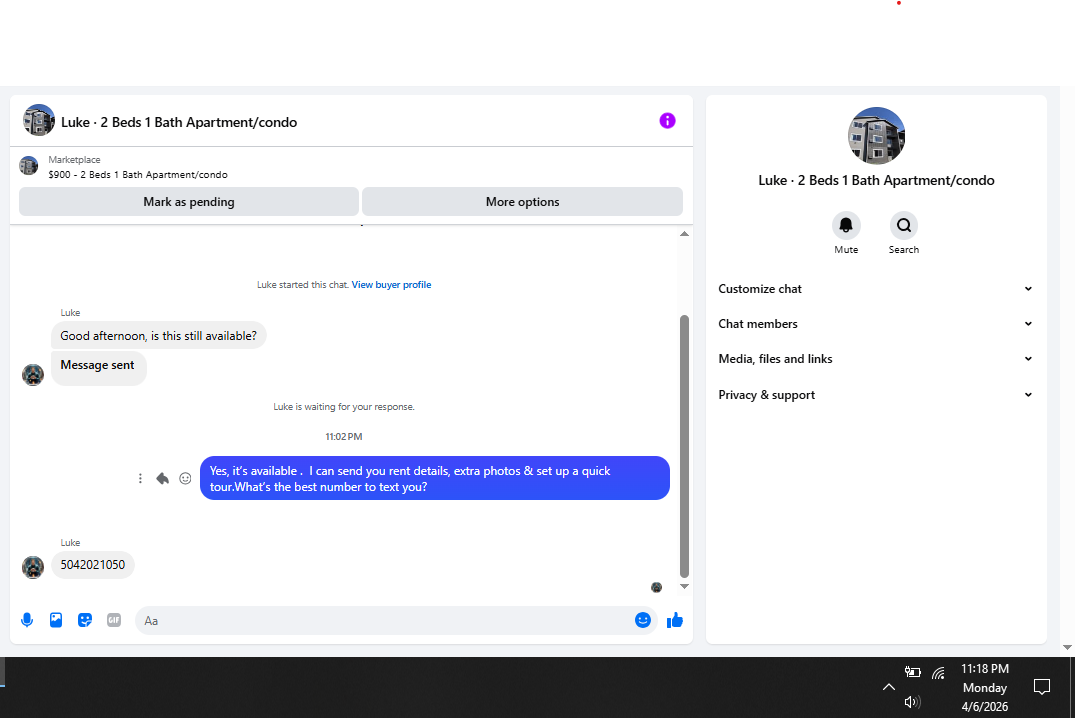1075x718 pixels.
Task: Open listing thumbnail in chat header
Action: pos(38,121)
